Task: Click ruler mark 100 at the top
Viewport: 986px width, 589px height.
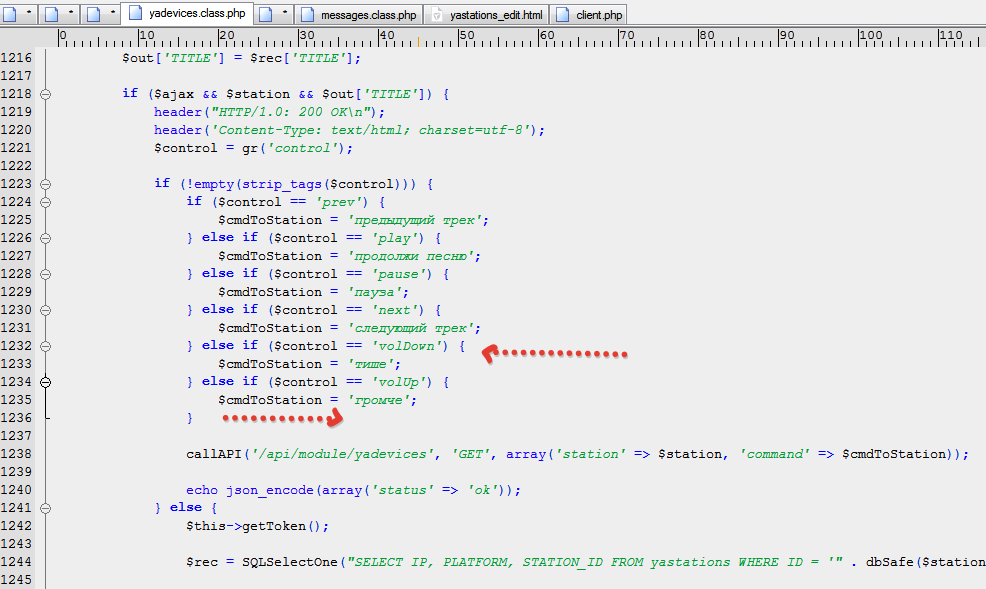Action: pyautogui.click(x=871, y=36)
